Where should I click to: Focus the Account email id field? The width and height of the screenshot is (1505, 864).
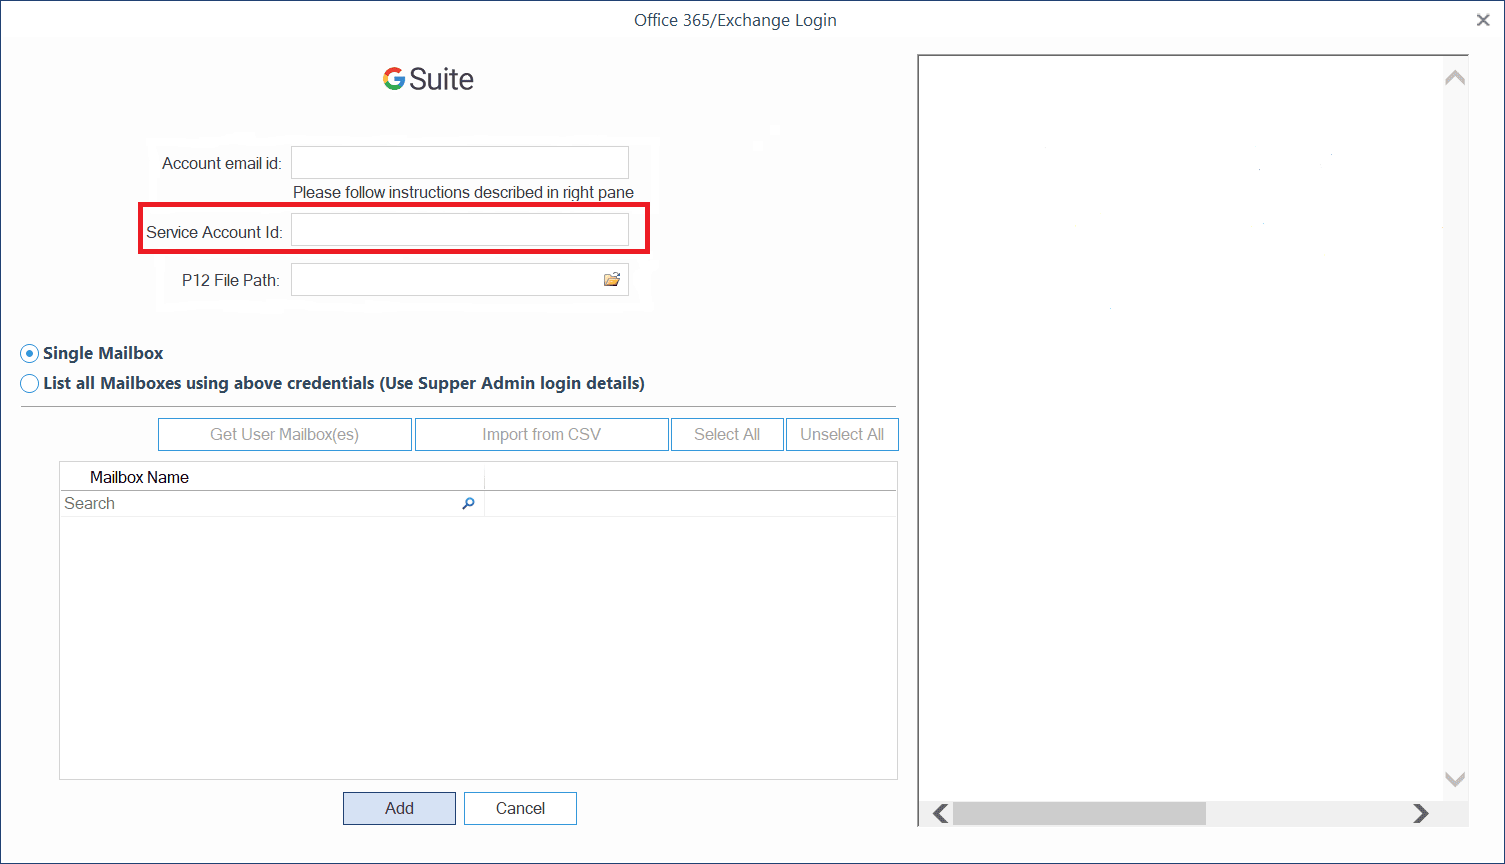[x=460, y=163]
